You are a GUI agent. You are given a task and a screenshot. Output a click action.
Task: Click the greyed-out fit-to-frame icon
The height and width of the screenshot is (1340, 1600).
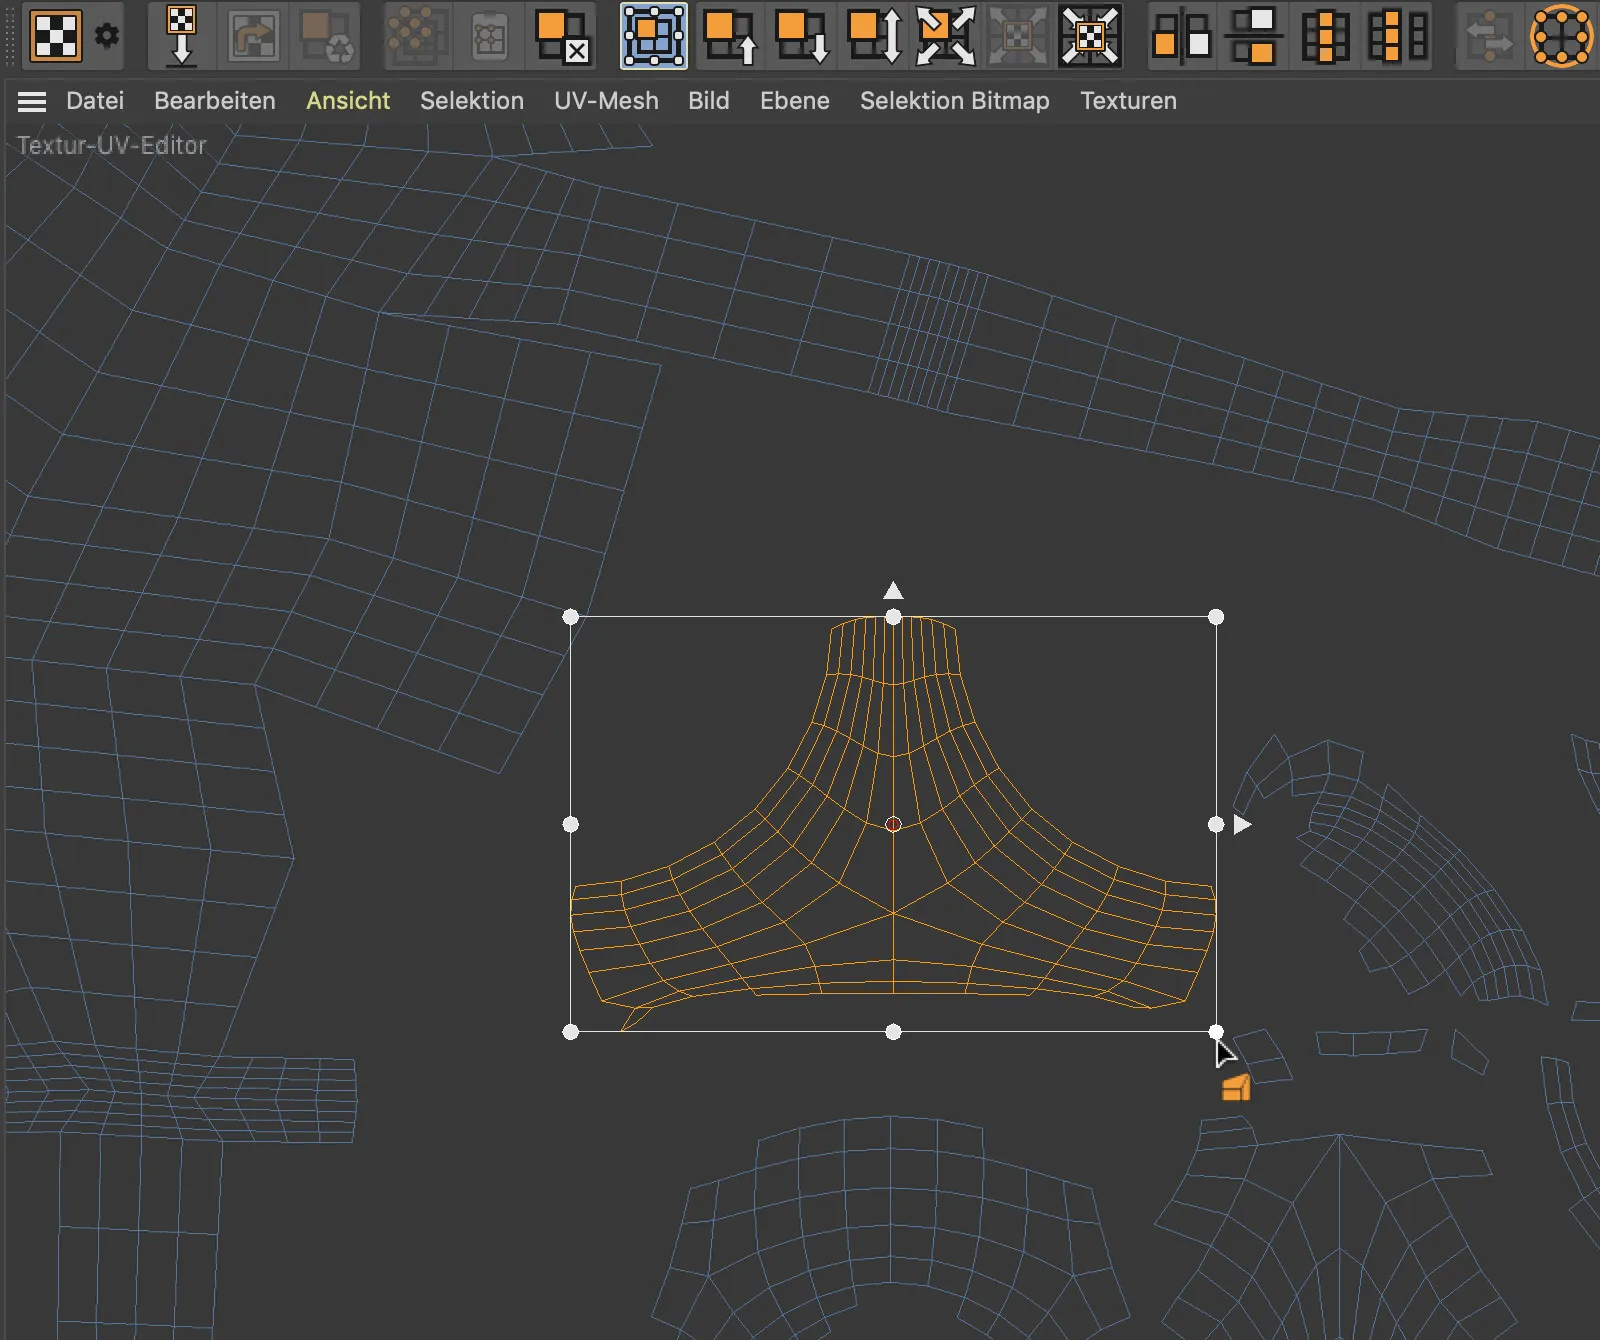(1018, 36)
